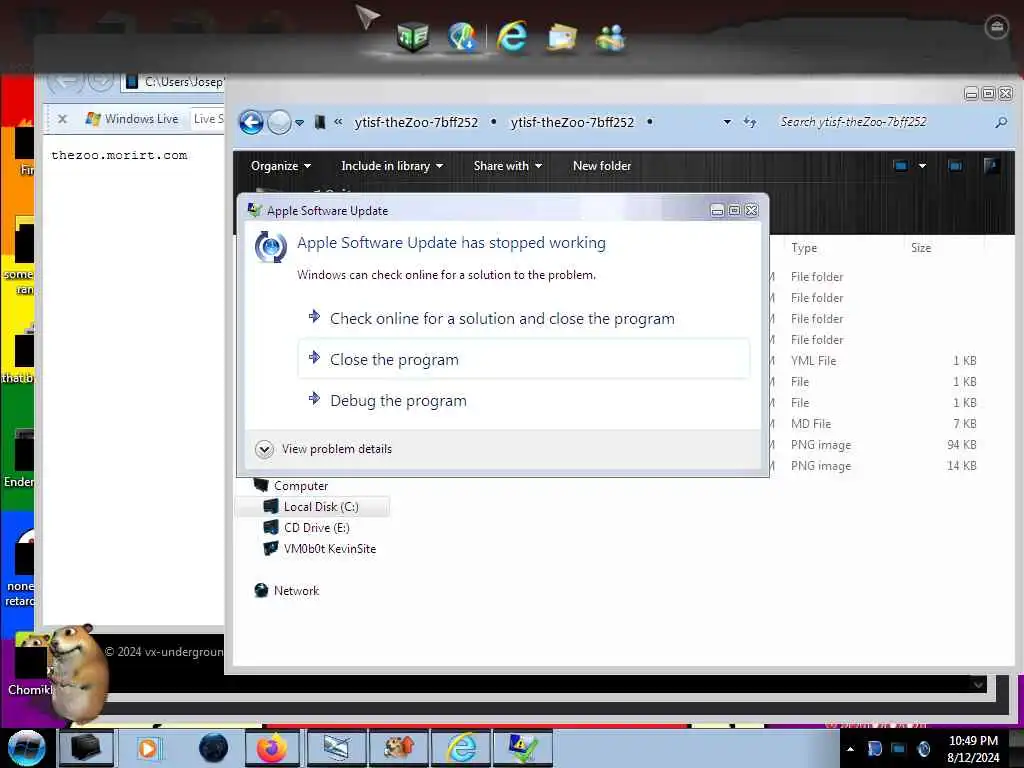Open the Organize menu

click(281, 166)
